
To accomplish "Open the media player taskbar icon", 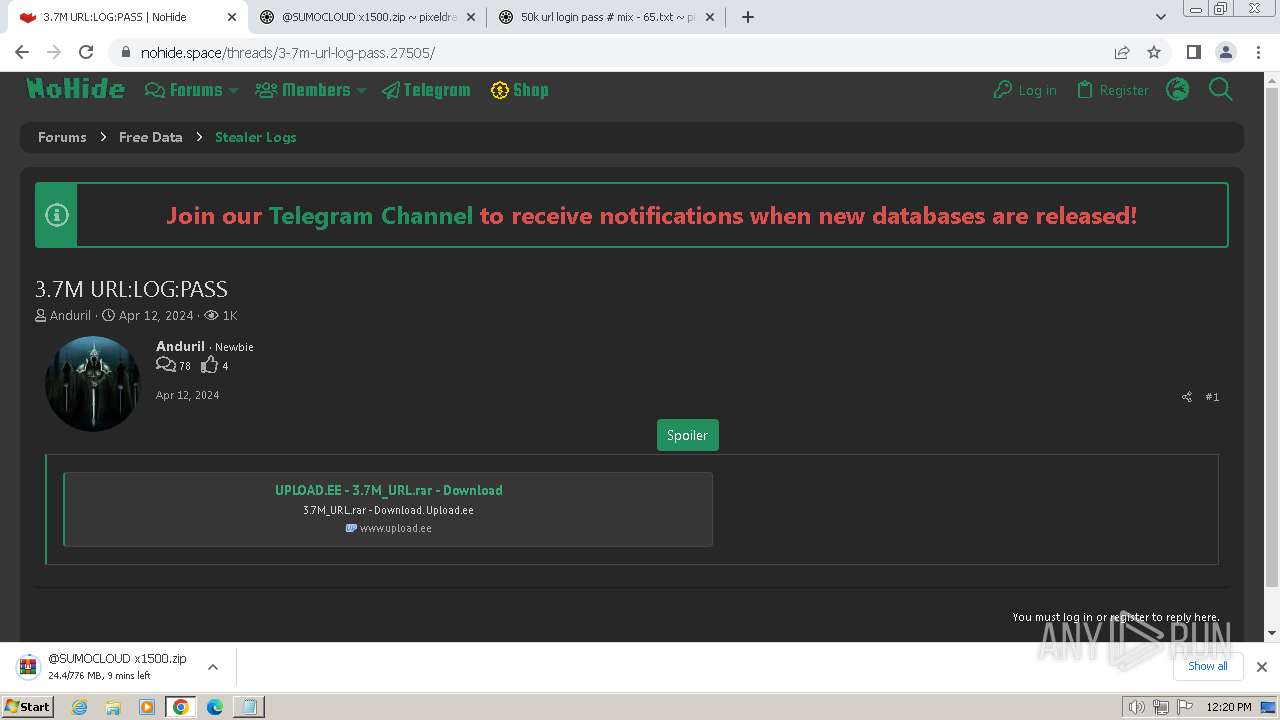I will coord(147,707).
